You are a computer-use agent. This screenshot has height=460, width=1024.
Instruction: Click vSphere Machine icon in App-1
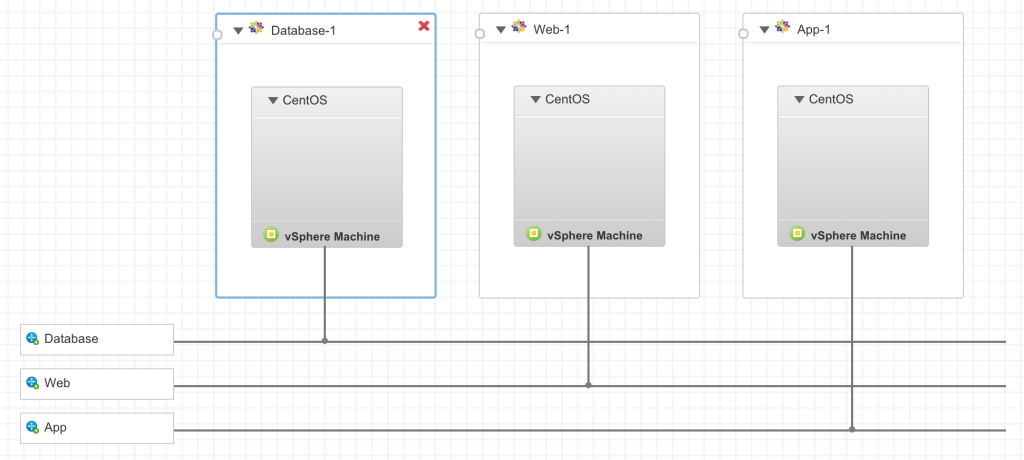(x=797, y=235)
